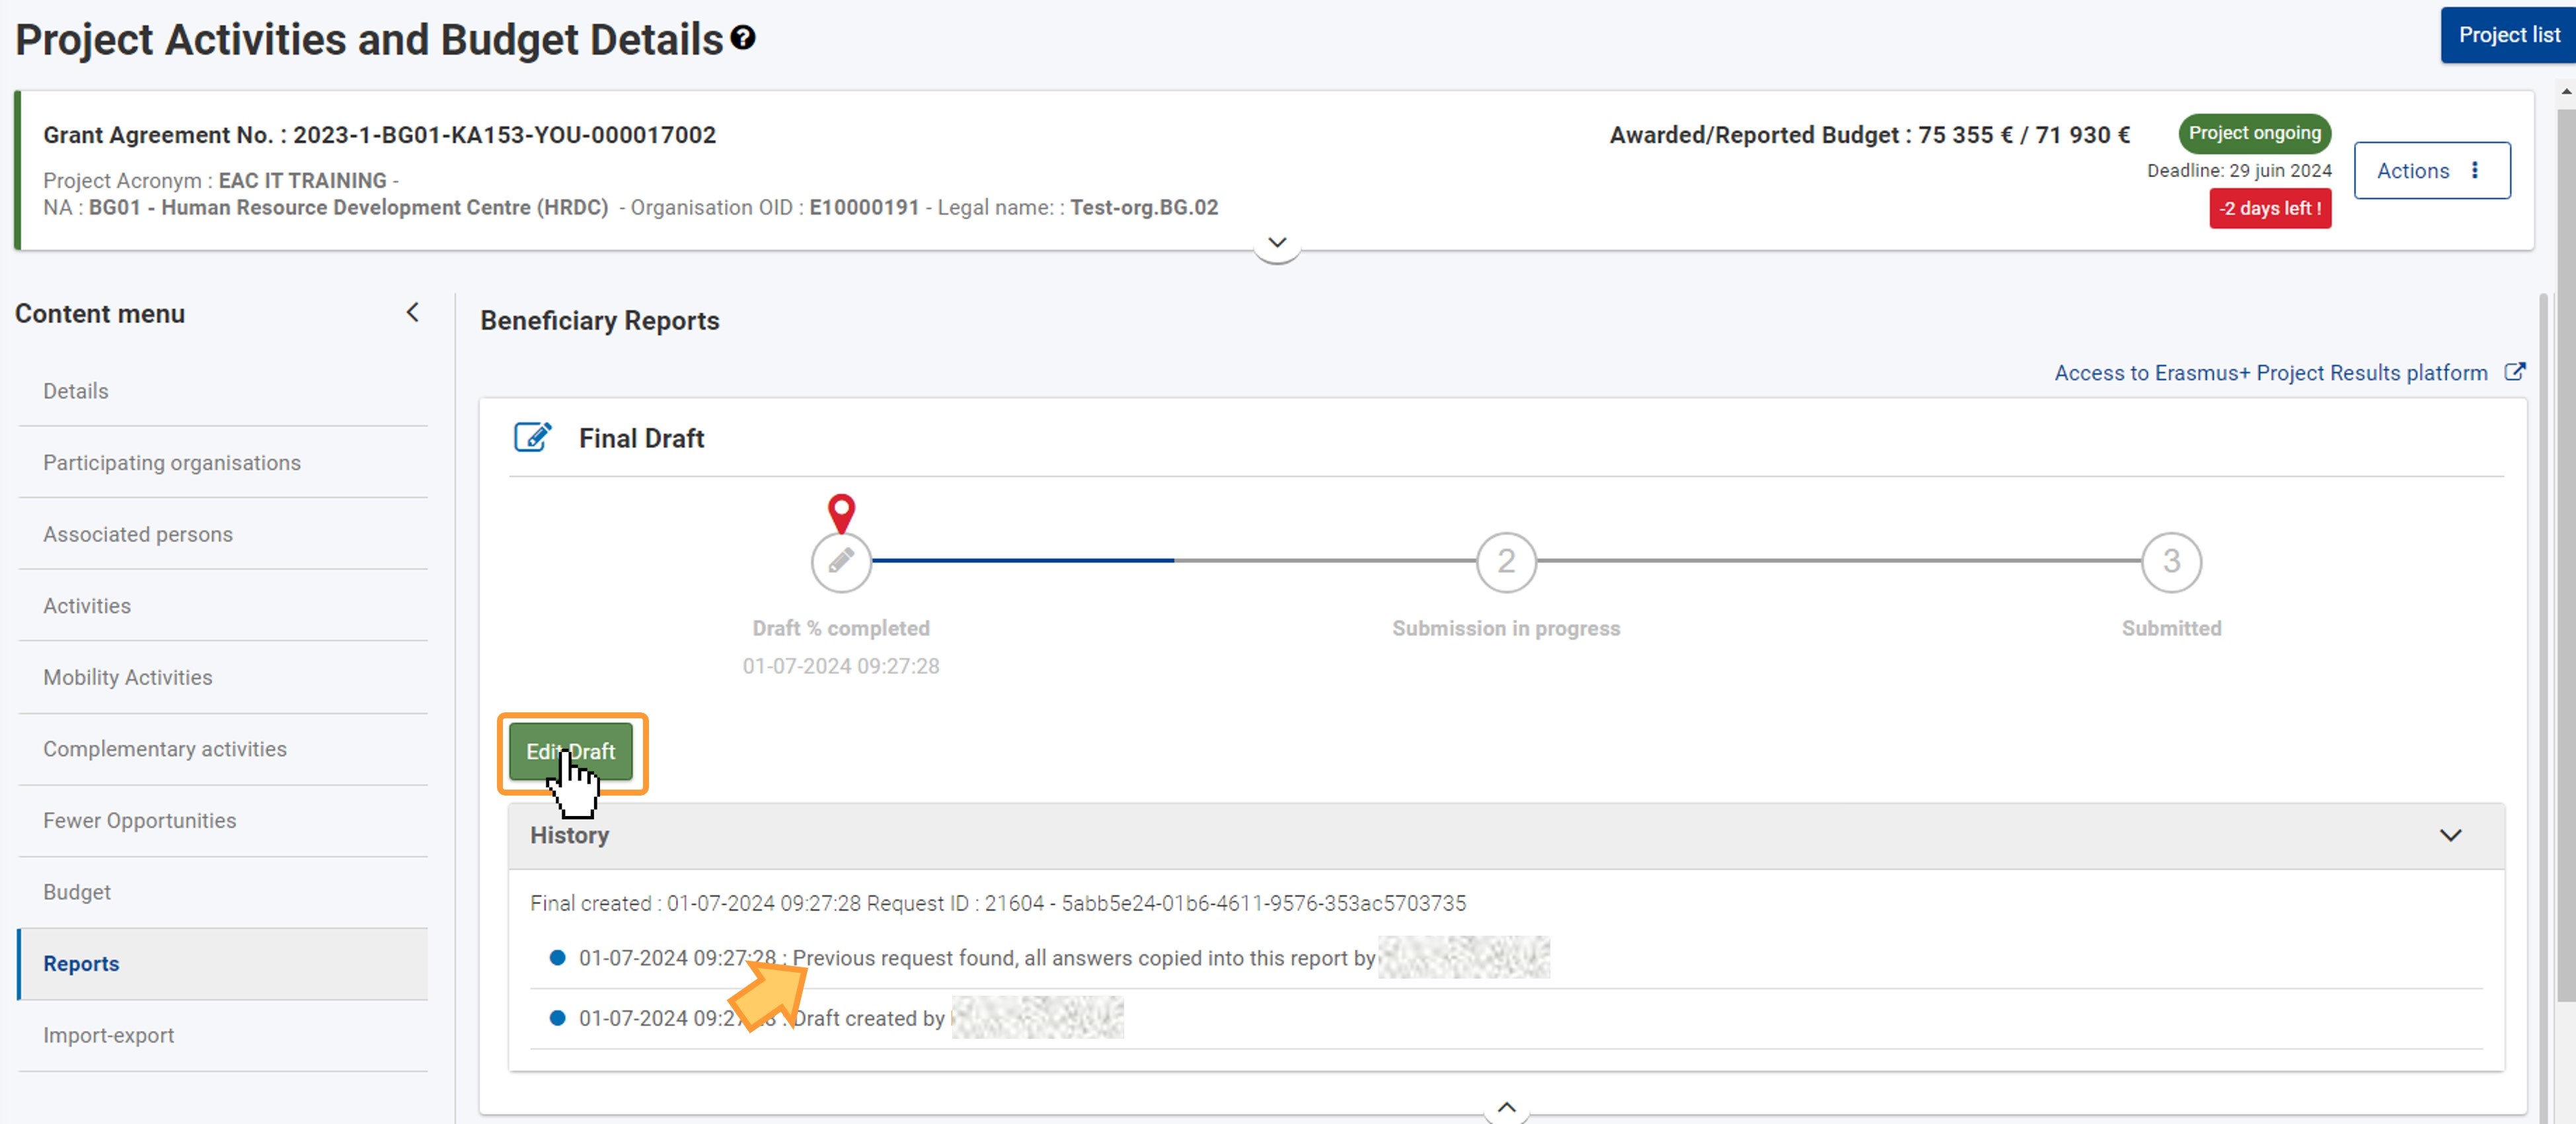Collapse the Content menu sidebar
The image size is (2576, 1124).
point(412,313)
